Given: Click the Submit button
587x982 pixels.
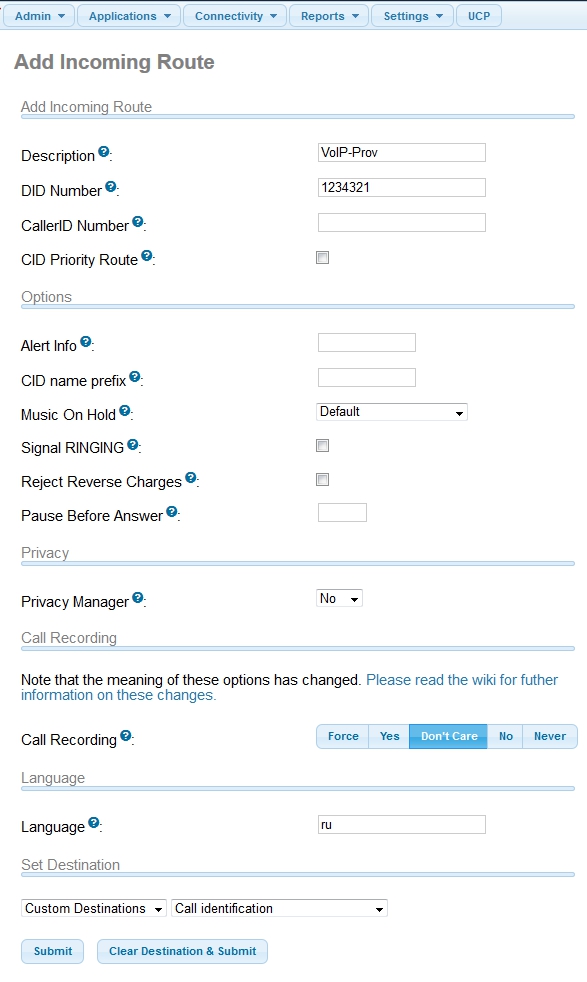Looking at the screenshot, I should click(53, 951).
